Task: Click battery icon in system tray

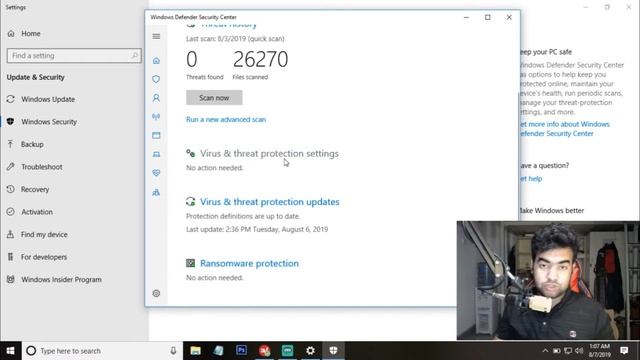Action: 556,351
